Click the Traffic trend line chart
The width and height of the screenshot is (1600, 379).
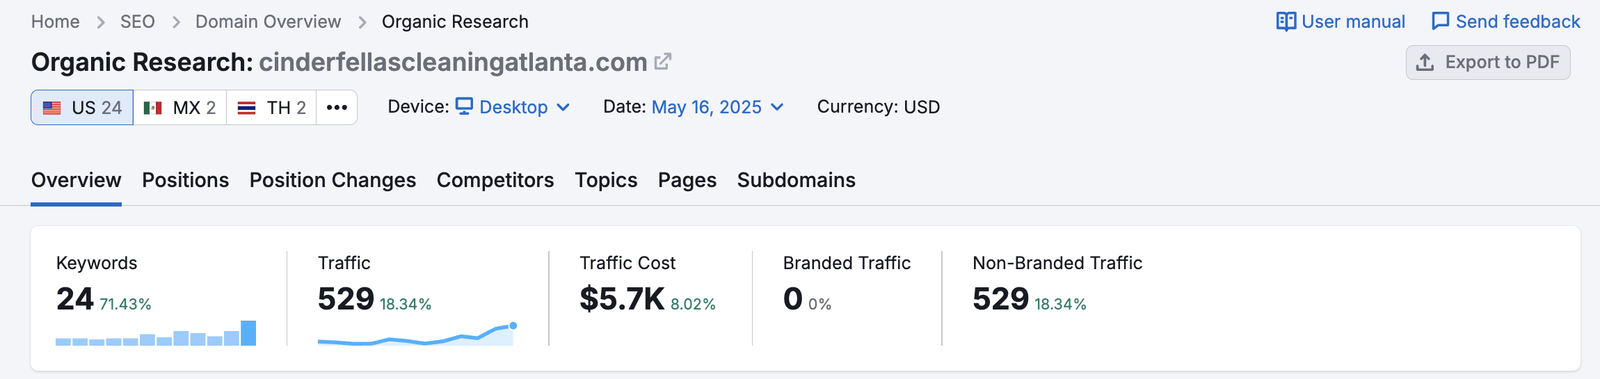tap(417, 334)
